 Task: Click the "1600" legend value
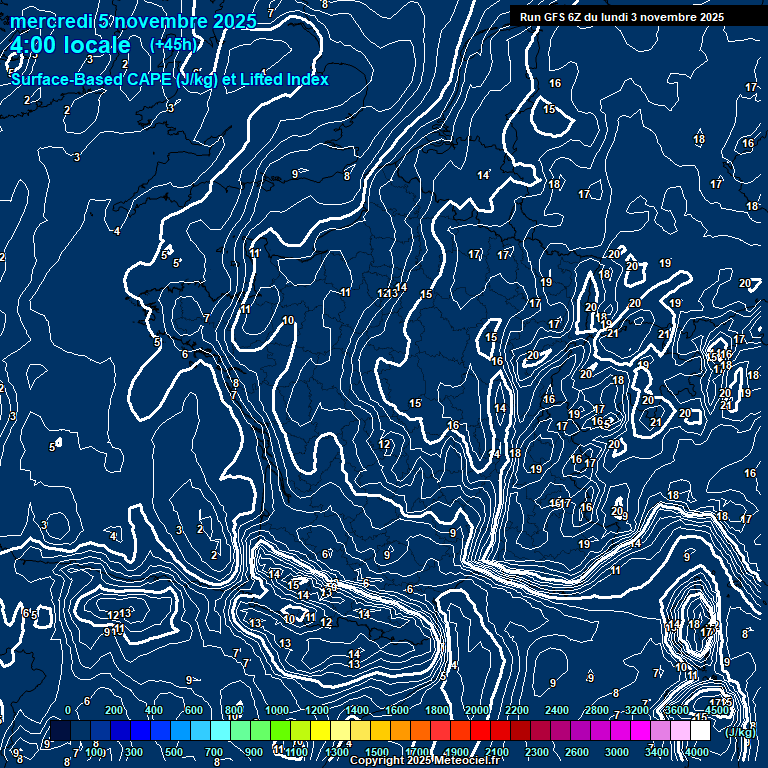click(397, 710)
